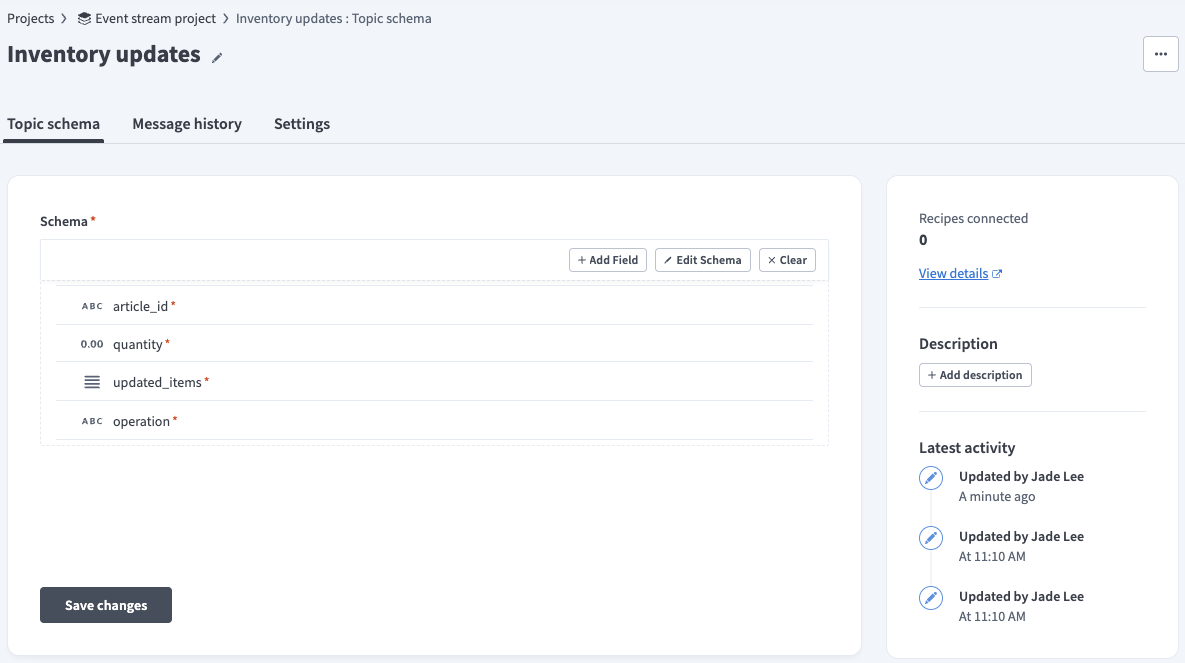This screenshot has width=1185, height=663.
Task: Go to Projects in the breadcrumb
Action: pyautogui.click(x=30, y=18)
